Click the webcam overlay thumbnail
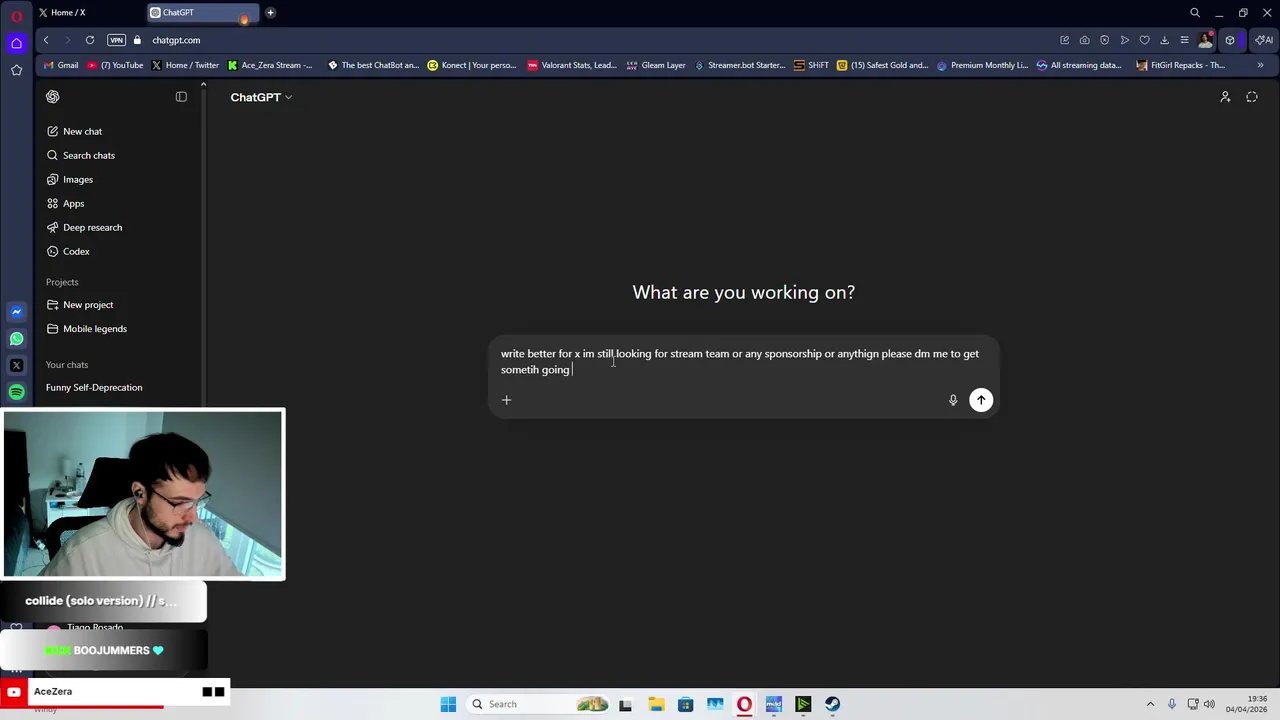 point(143,494)
